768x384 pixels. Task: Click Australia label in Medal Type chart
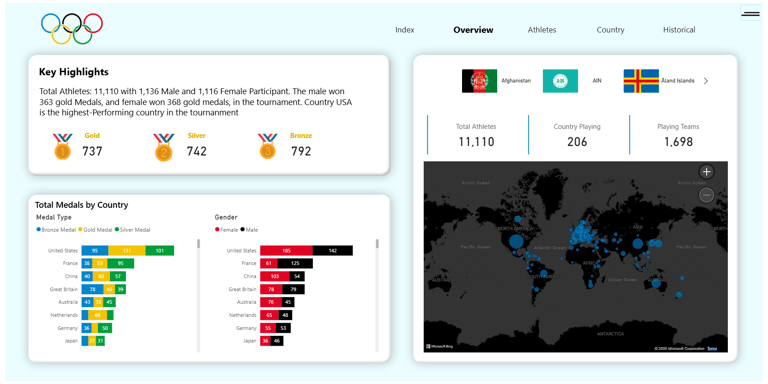pyautogui.click(x=69, y=302)
